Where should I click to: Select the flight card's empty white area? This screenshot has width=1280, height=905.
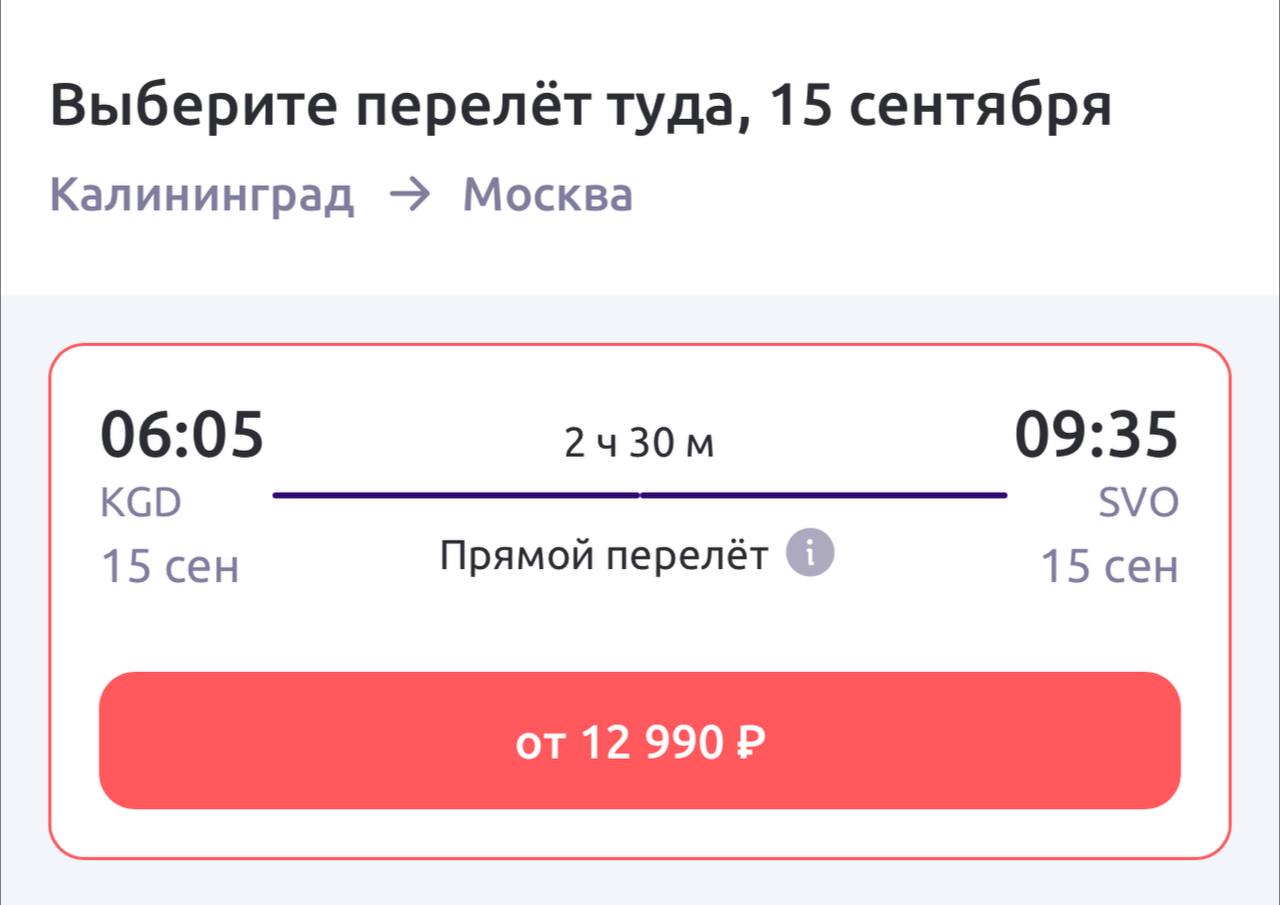pos(640,630)
